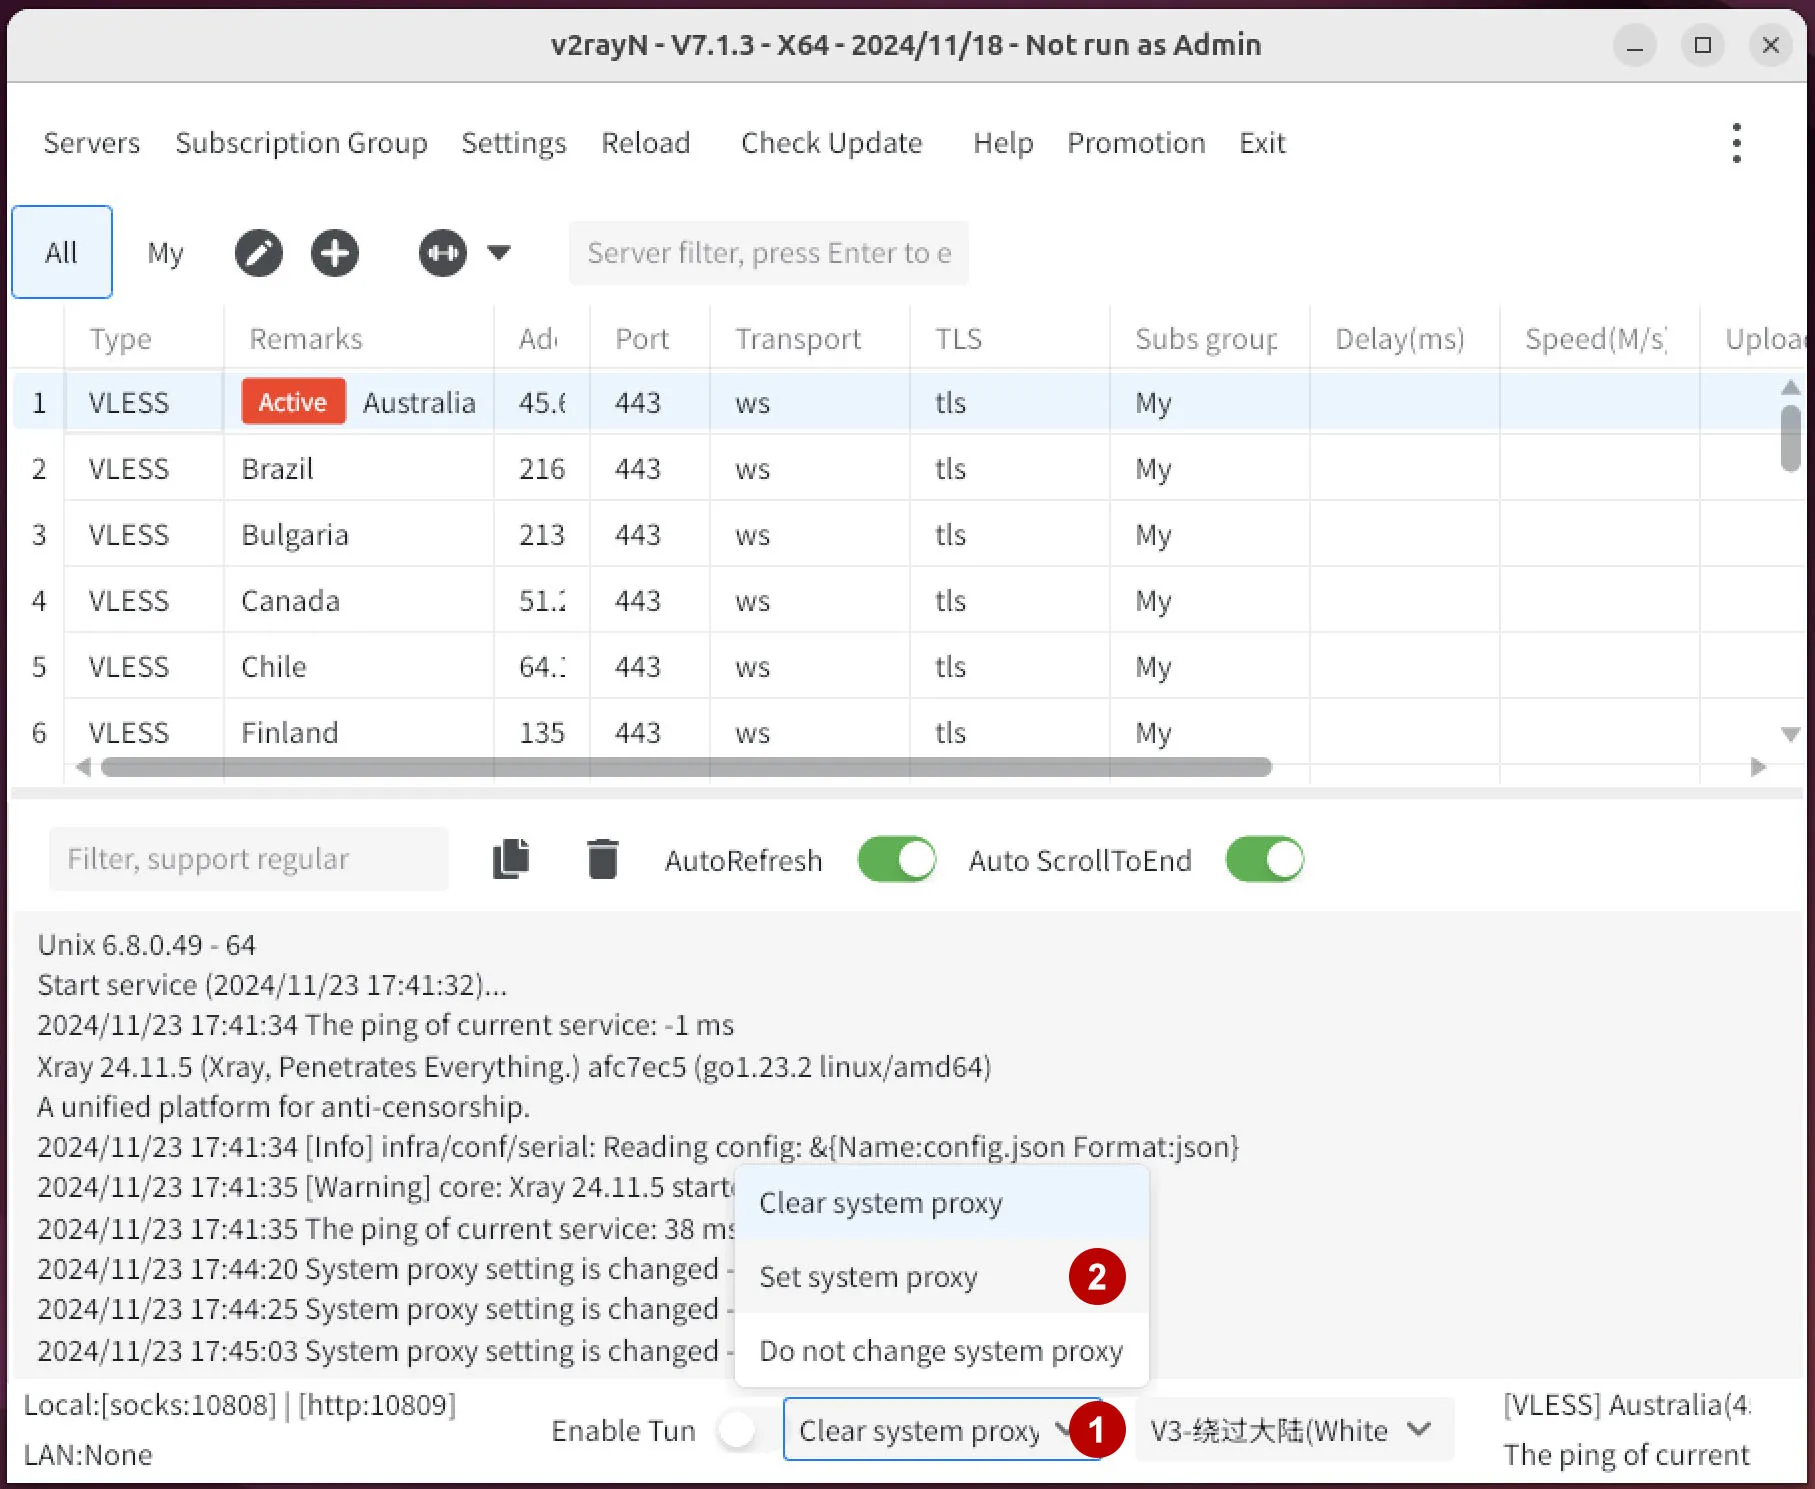Viewport: 1815px width, 1489px height.
Task: Click the scroll-up arrow of server list
Action: pyautogui.click(x=1791, y=387)
